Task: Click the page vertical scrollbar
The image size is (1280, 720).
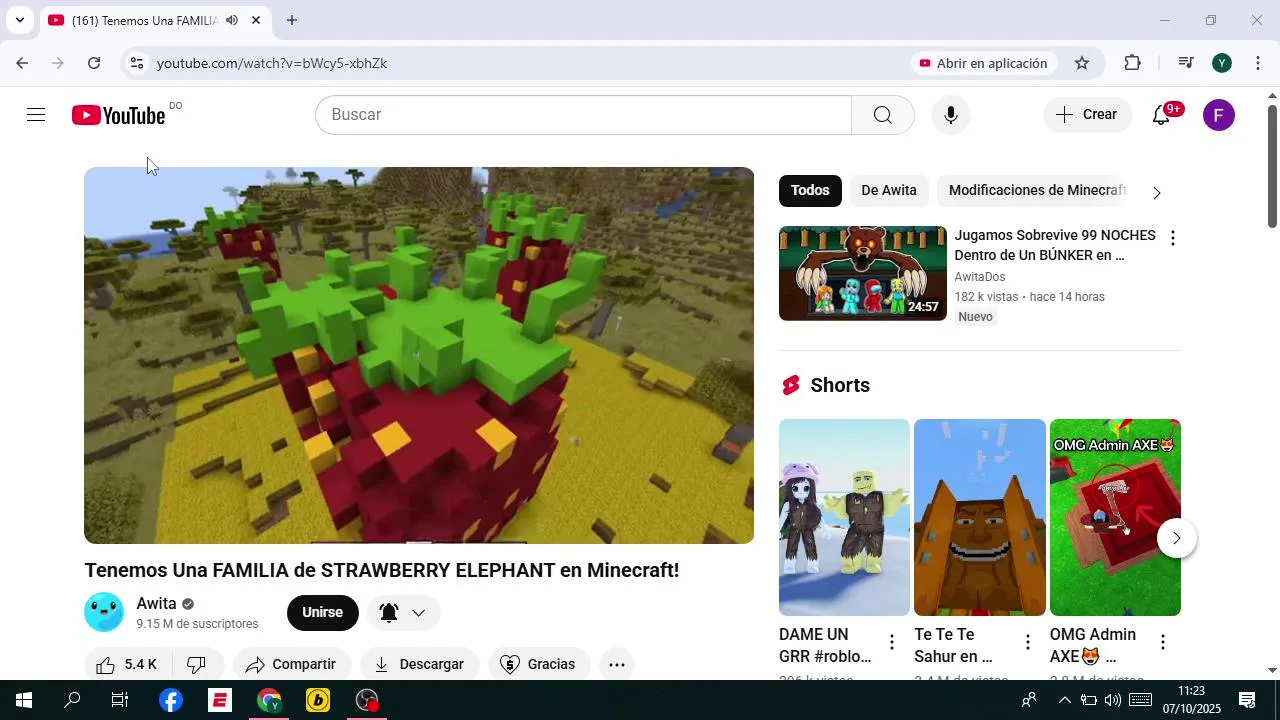Action: (1272, 165)
